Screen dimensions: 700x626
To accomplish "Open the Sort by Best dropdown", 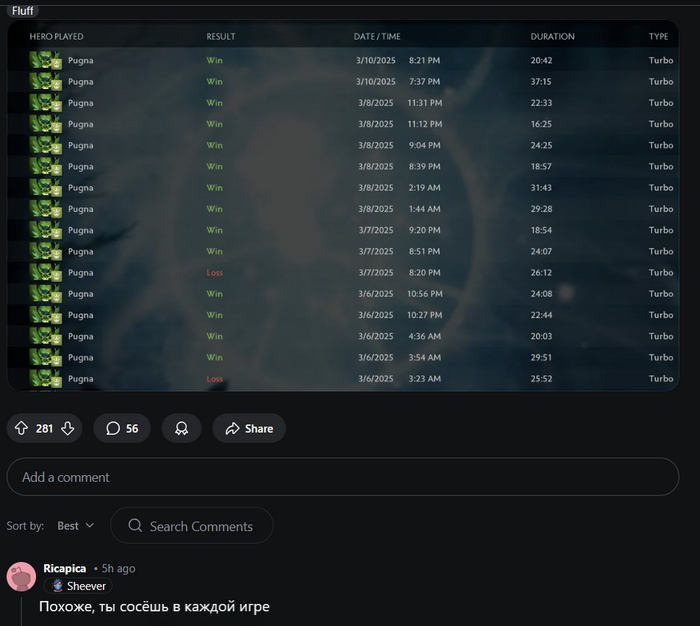I will 75,526.
